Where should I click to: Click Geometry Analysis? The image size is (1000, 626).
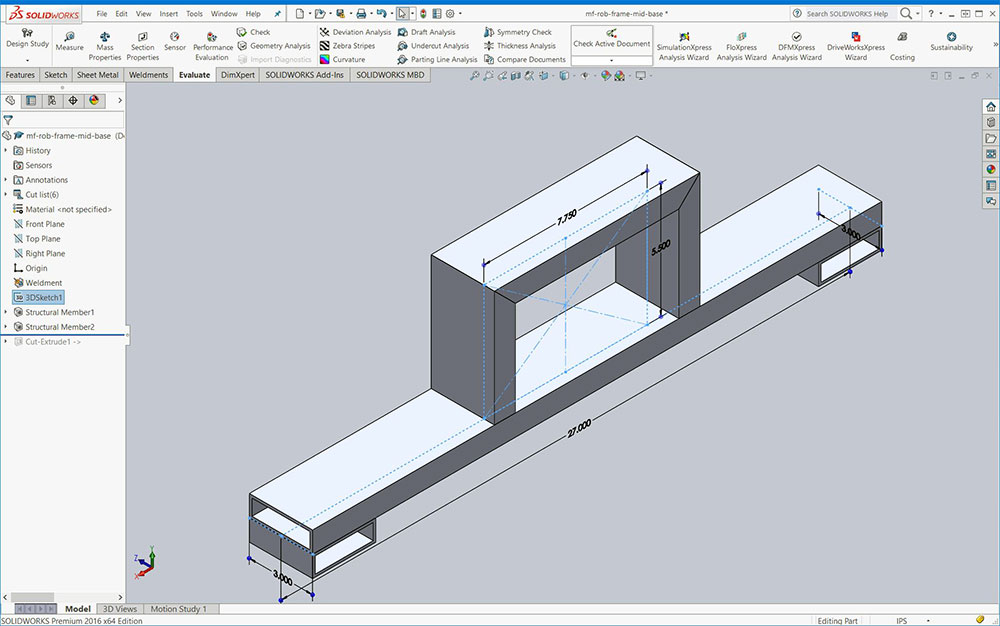273,46
